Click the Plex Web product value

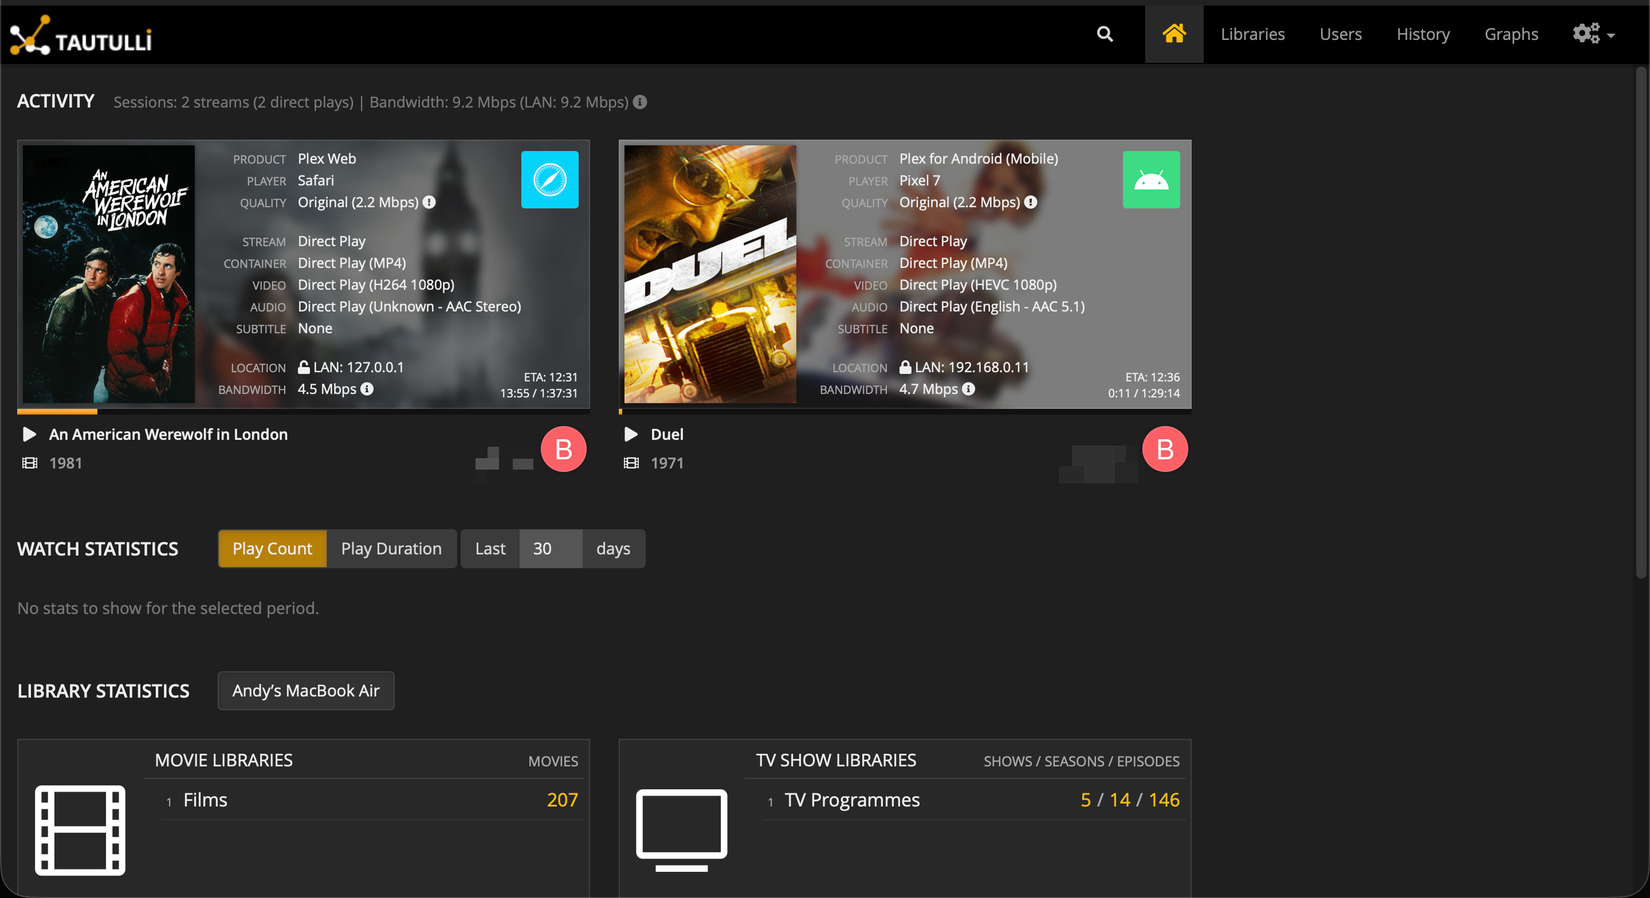(327, 158)
